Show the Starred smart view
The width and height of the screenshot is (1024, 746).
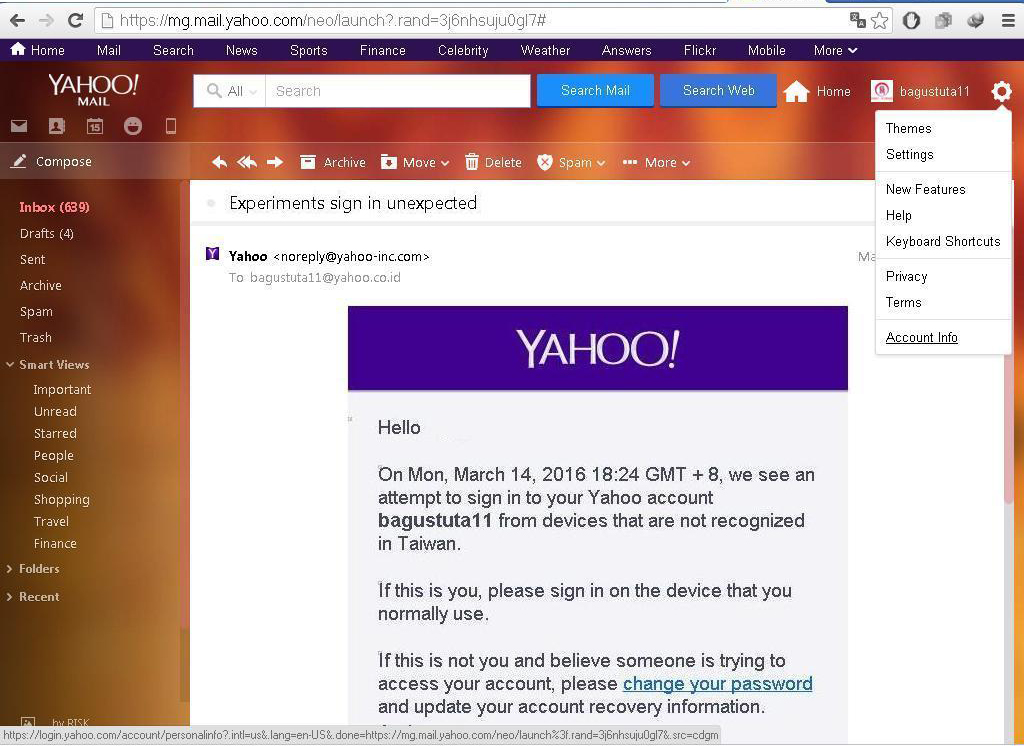[55, 433]
